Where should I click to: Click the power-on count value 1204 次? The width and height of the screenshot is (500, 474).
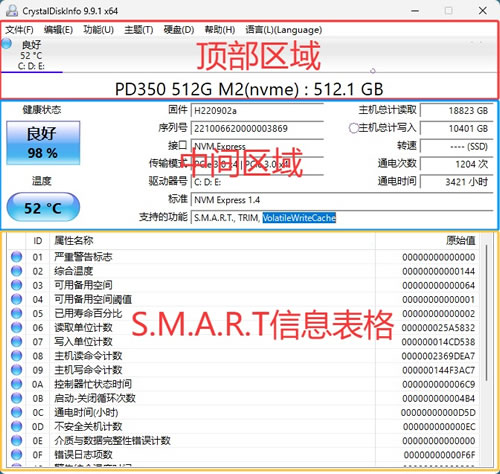point(456,164)
